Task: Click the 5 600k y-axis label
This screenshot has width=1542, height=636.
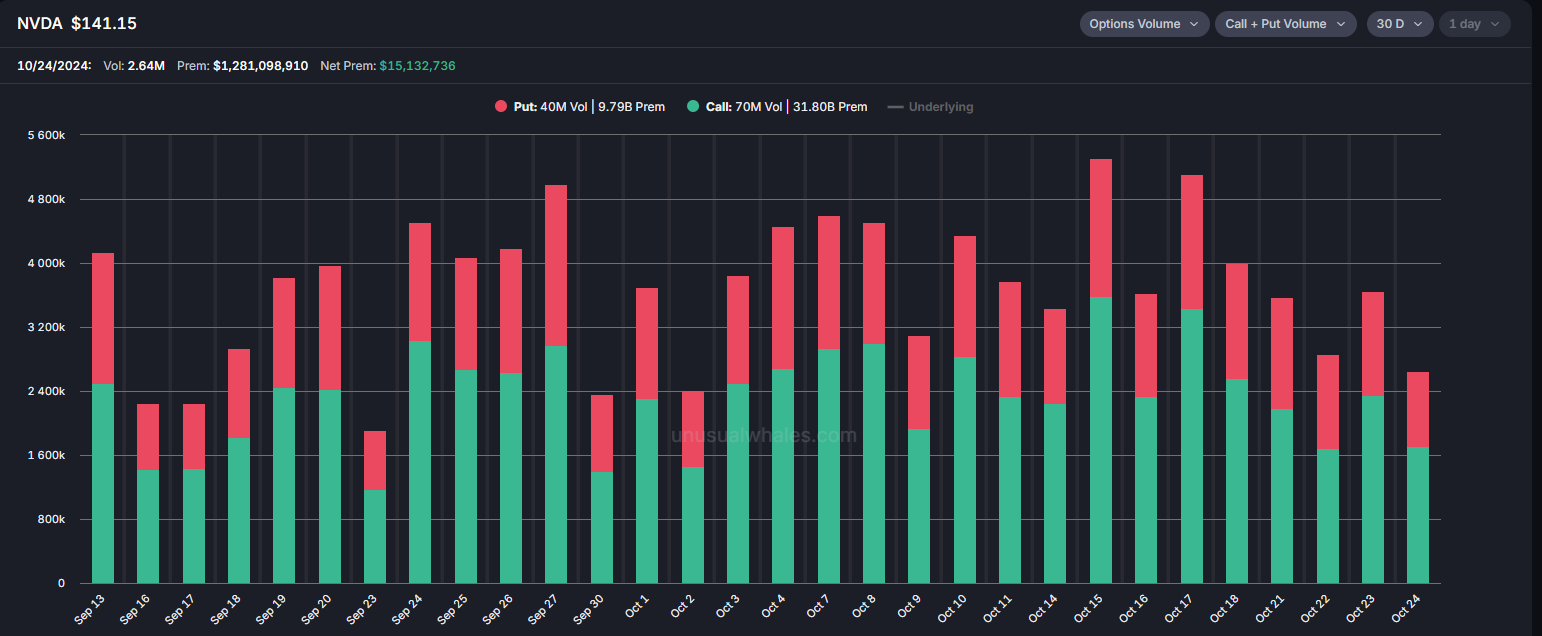Action: click(45, 135)
